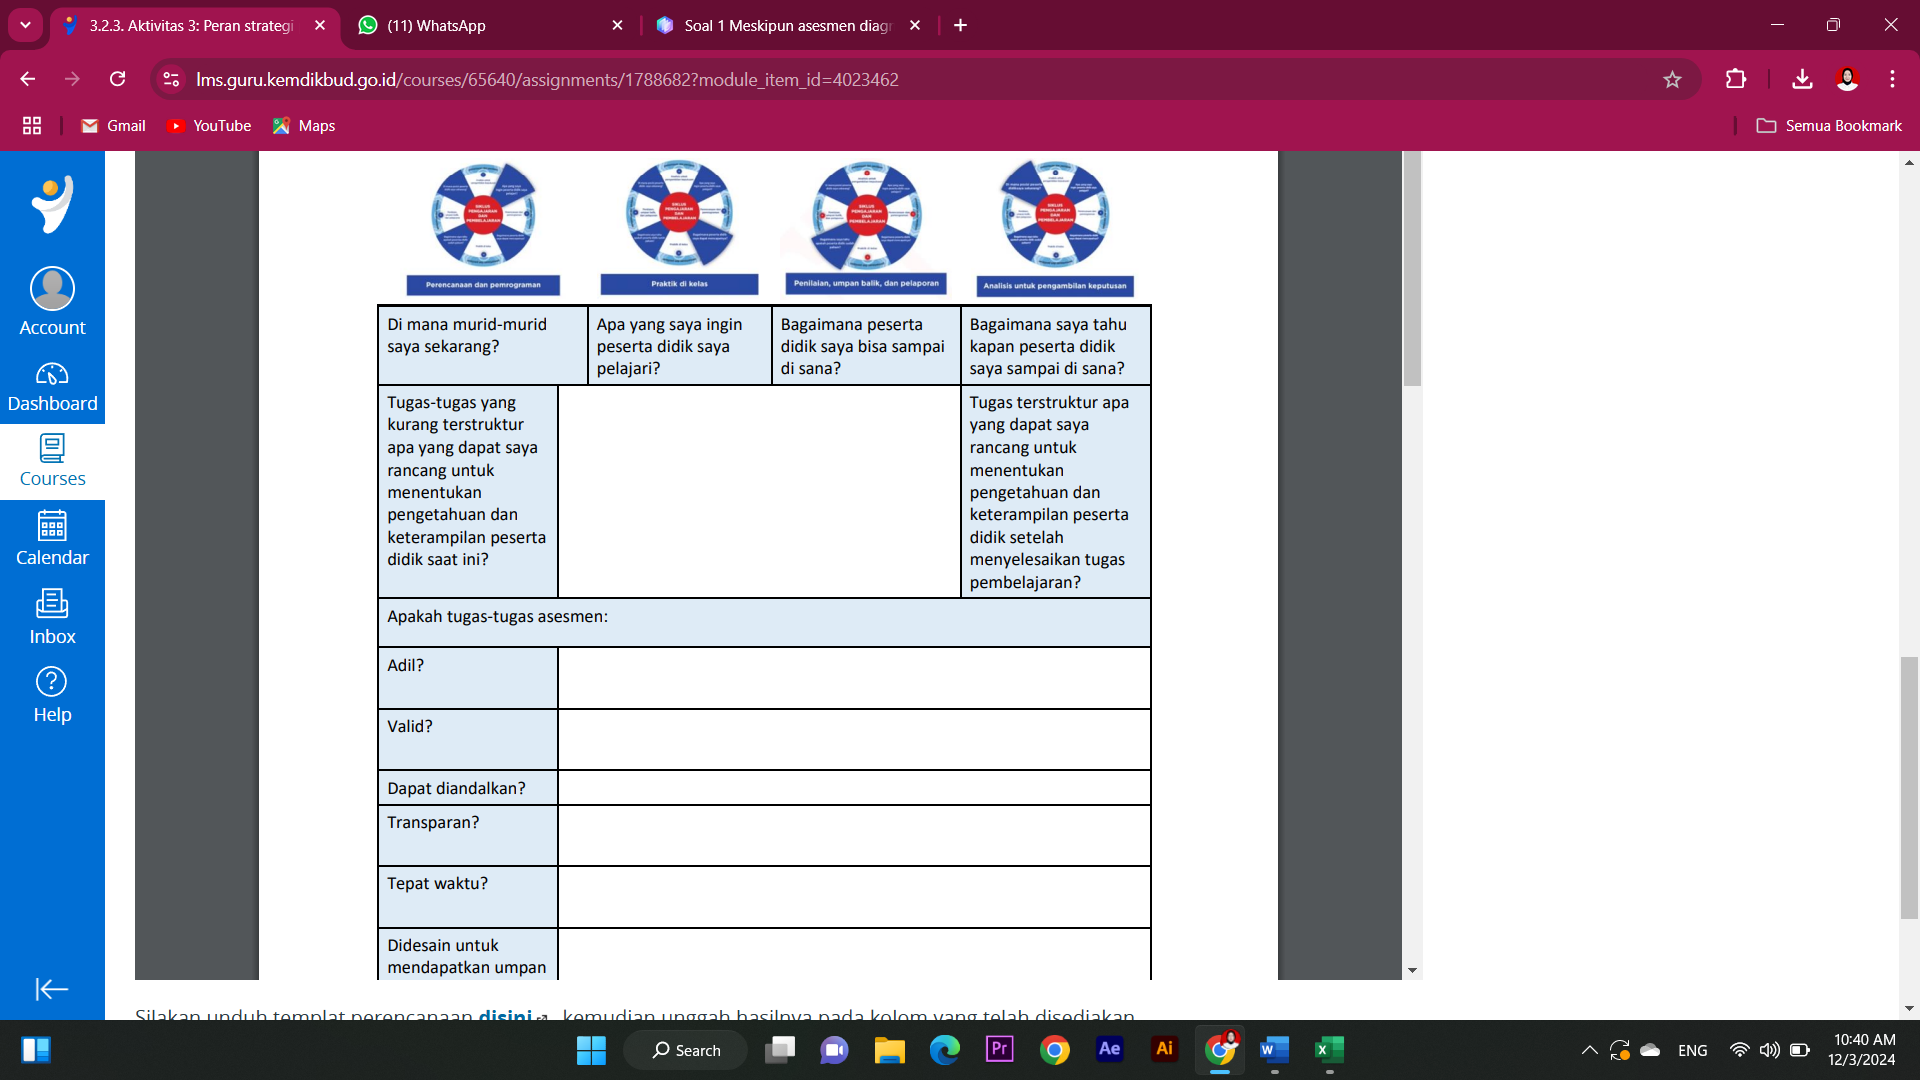Go back to previous page
Screen dimensions: 1920x1080
[28, 79]
